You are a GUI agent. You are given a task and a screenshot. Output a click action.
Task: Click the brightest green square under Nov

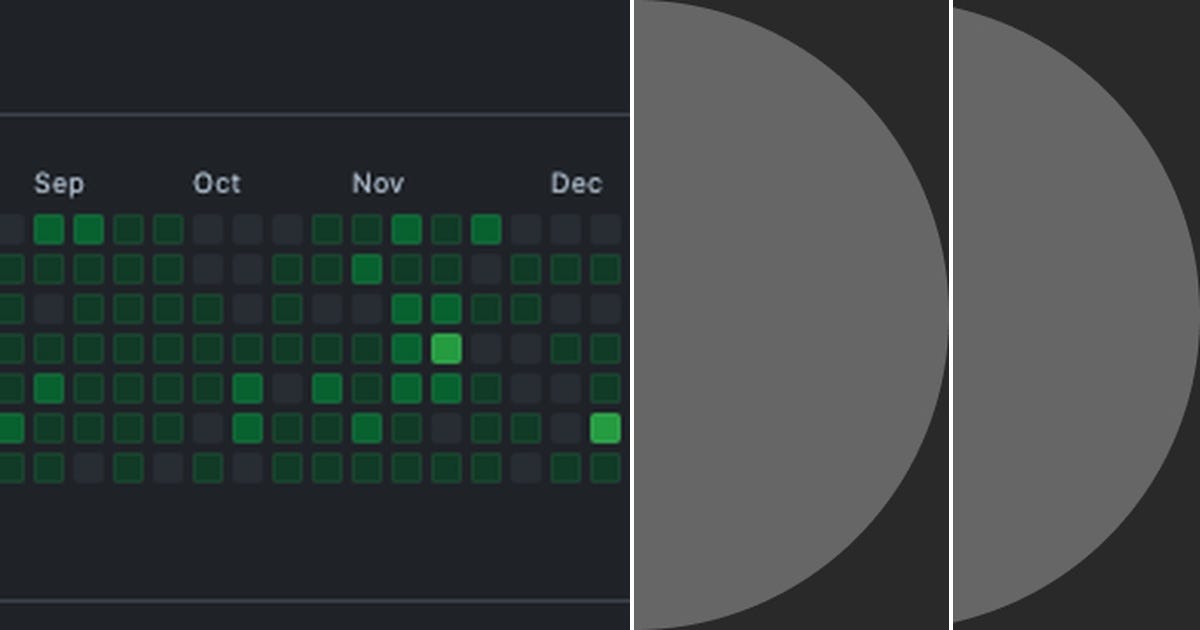point(447,348)
